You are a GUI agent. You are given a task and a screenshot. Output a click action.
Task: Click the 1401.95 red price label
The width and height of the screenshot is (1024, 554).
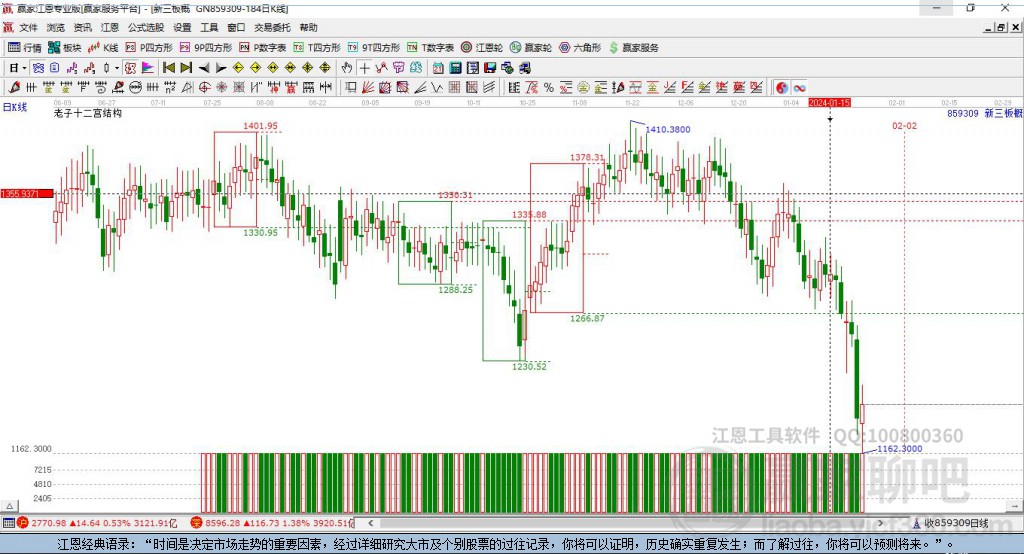pyautogui.click(x=261, y=126)
